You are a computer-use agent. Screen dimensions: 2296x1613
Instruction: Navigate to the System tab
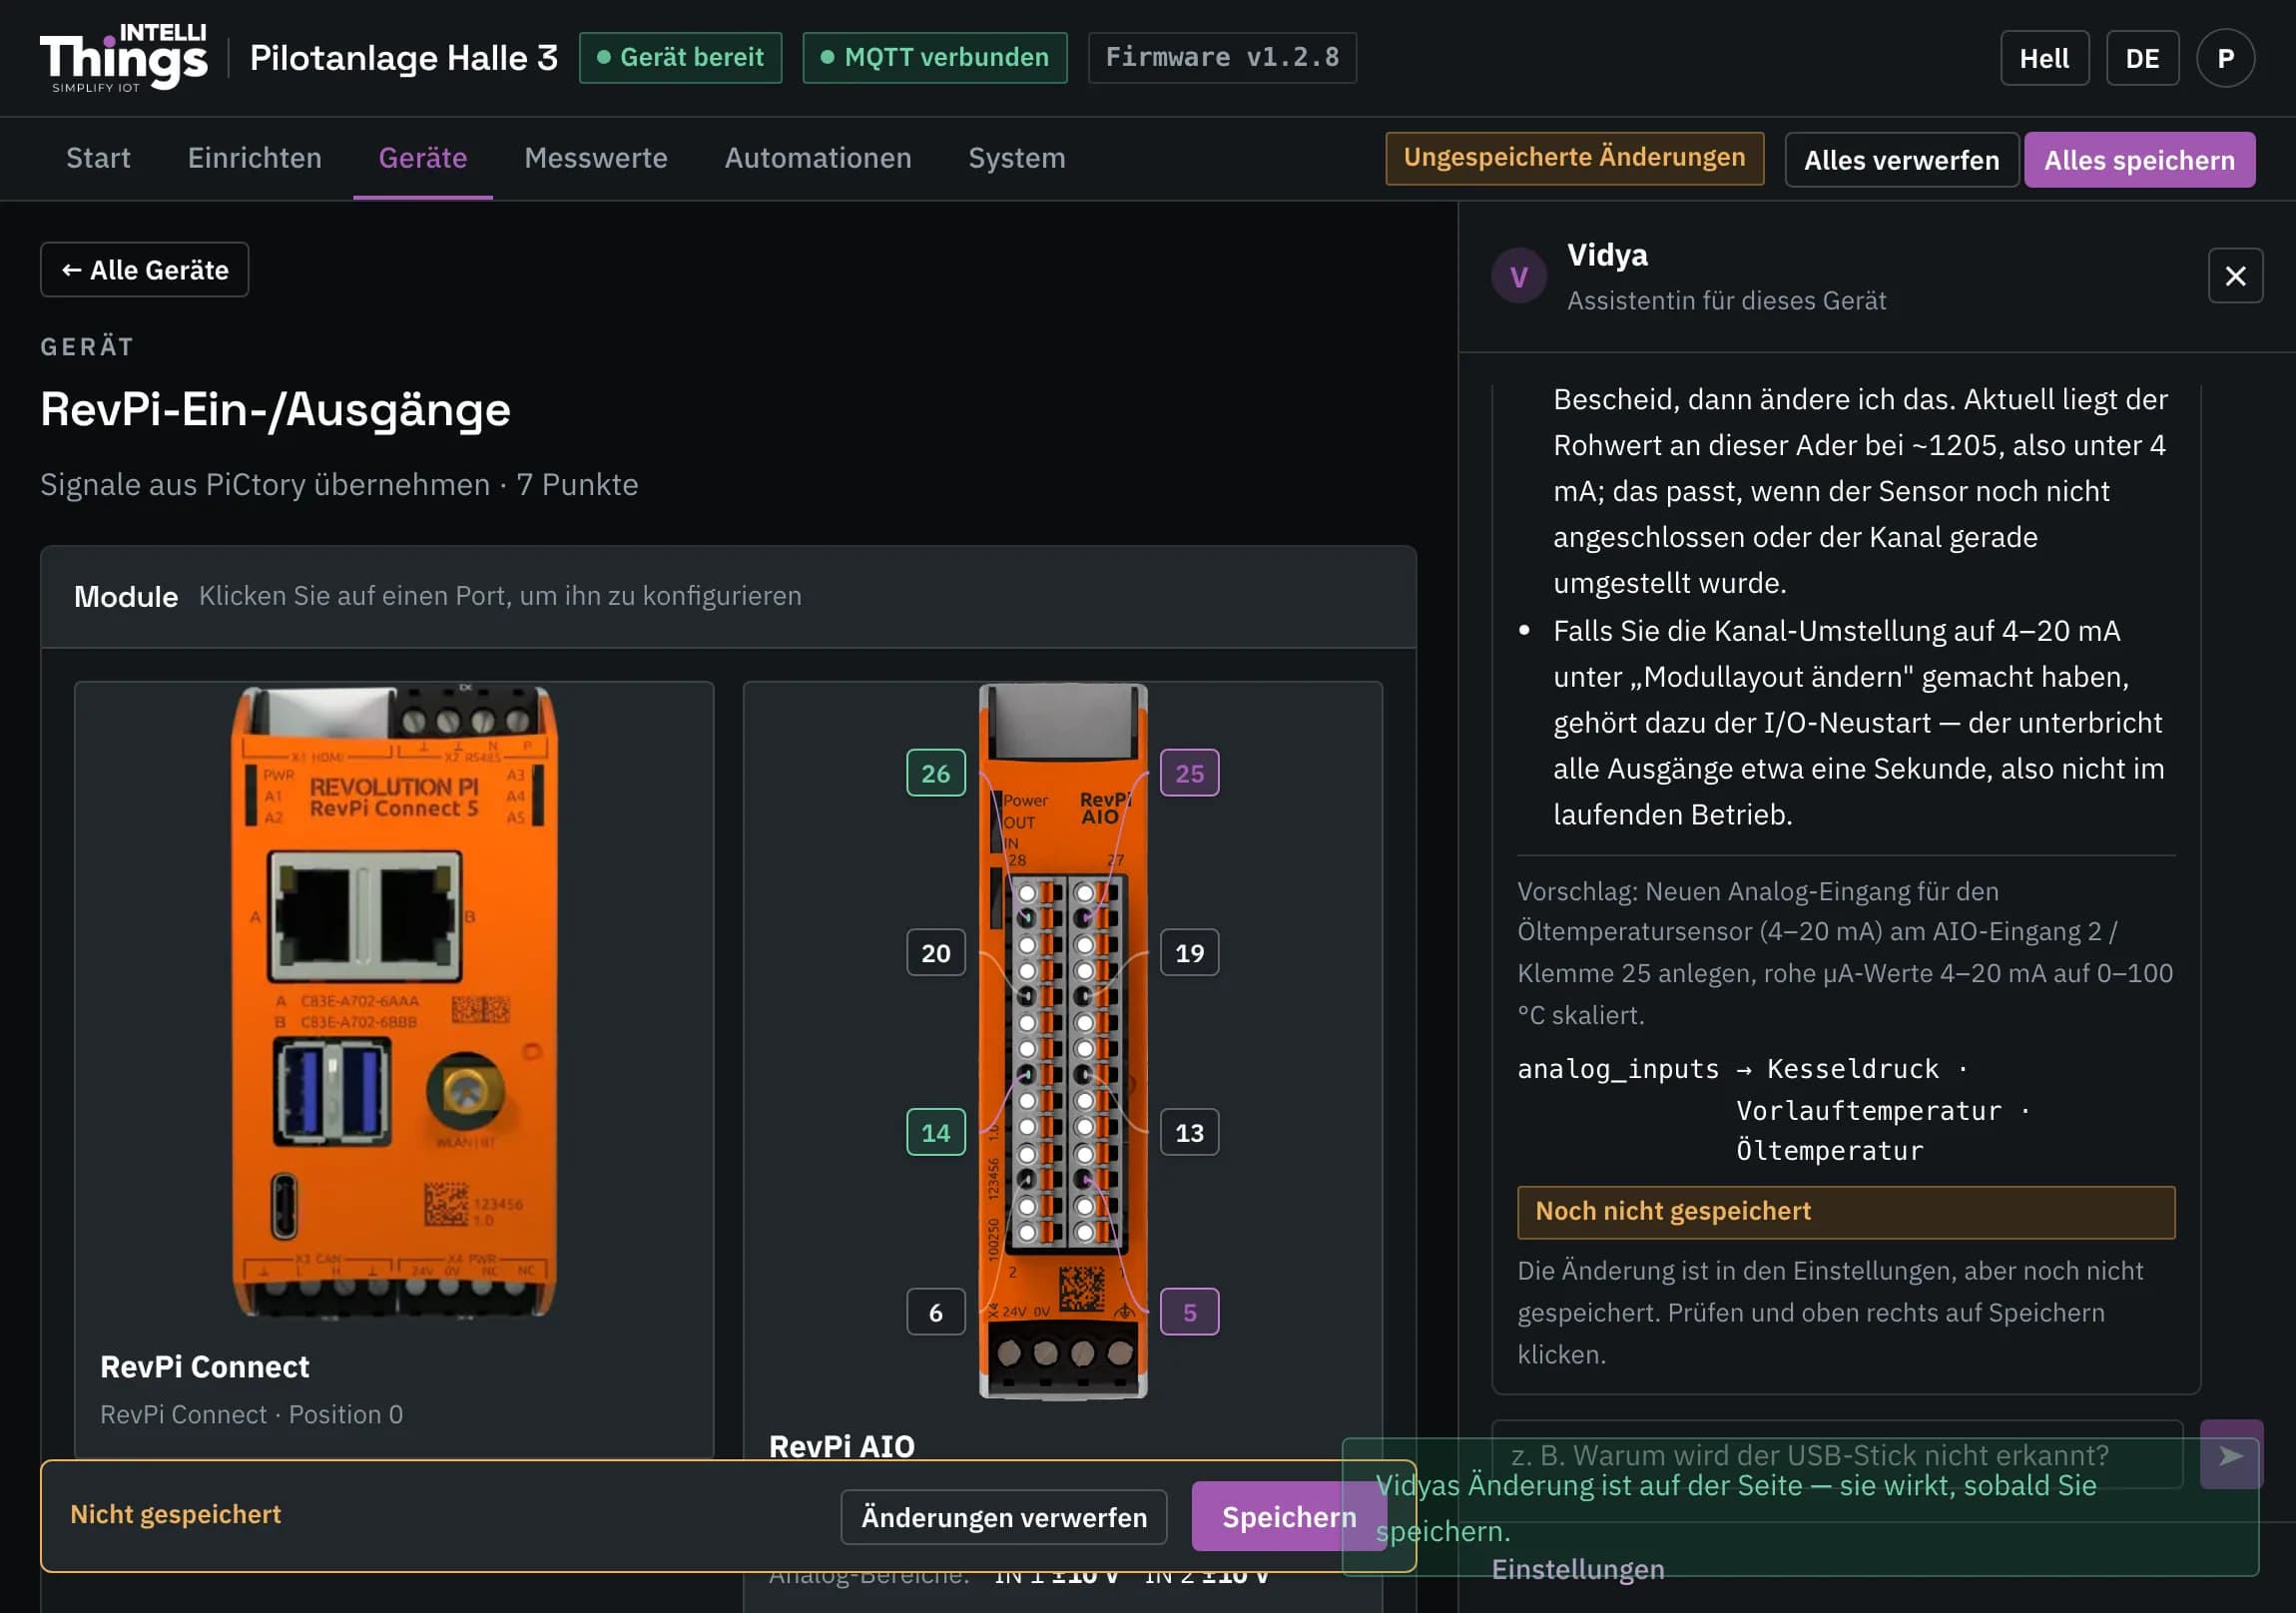[x=1017, y=158]
